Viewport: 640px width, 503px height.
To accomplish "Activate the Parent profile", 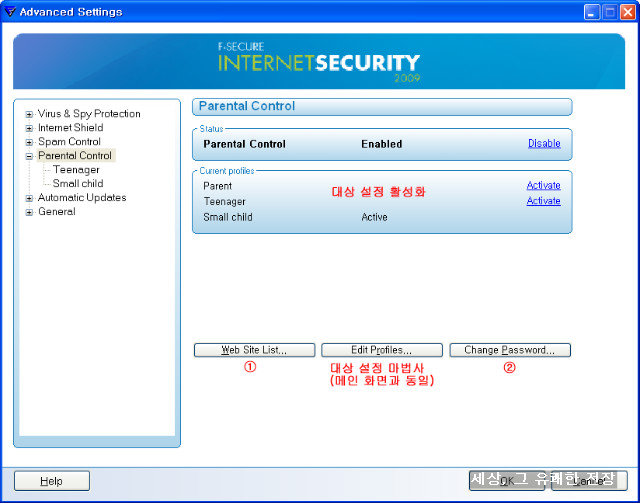I will (543, 185).
